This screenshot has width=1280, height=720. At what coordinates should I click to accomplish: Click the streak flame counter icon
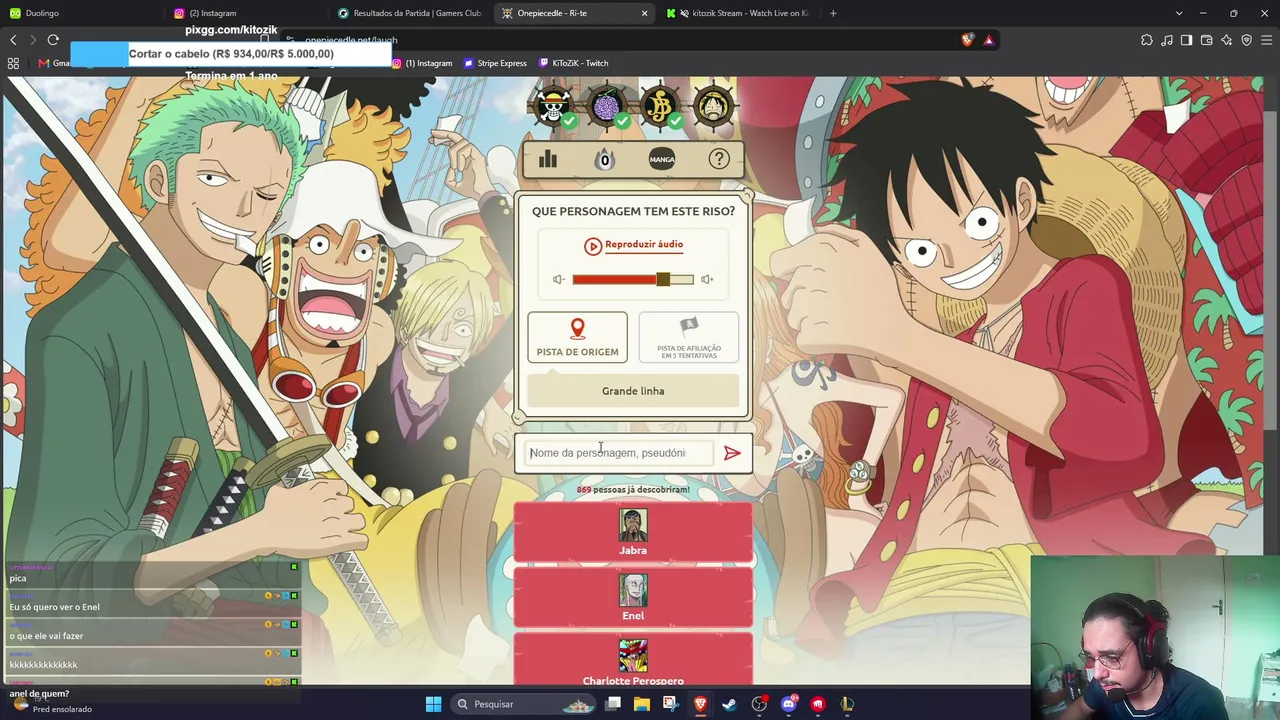604,159
